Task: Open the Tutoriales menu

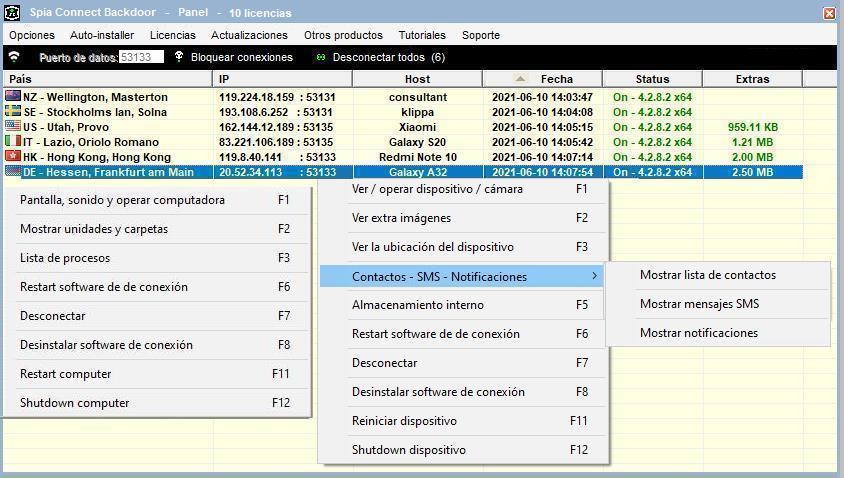Action: point(422,35)
